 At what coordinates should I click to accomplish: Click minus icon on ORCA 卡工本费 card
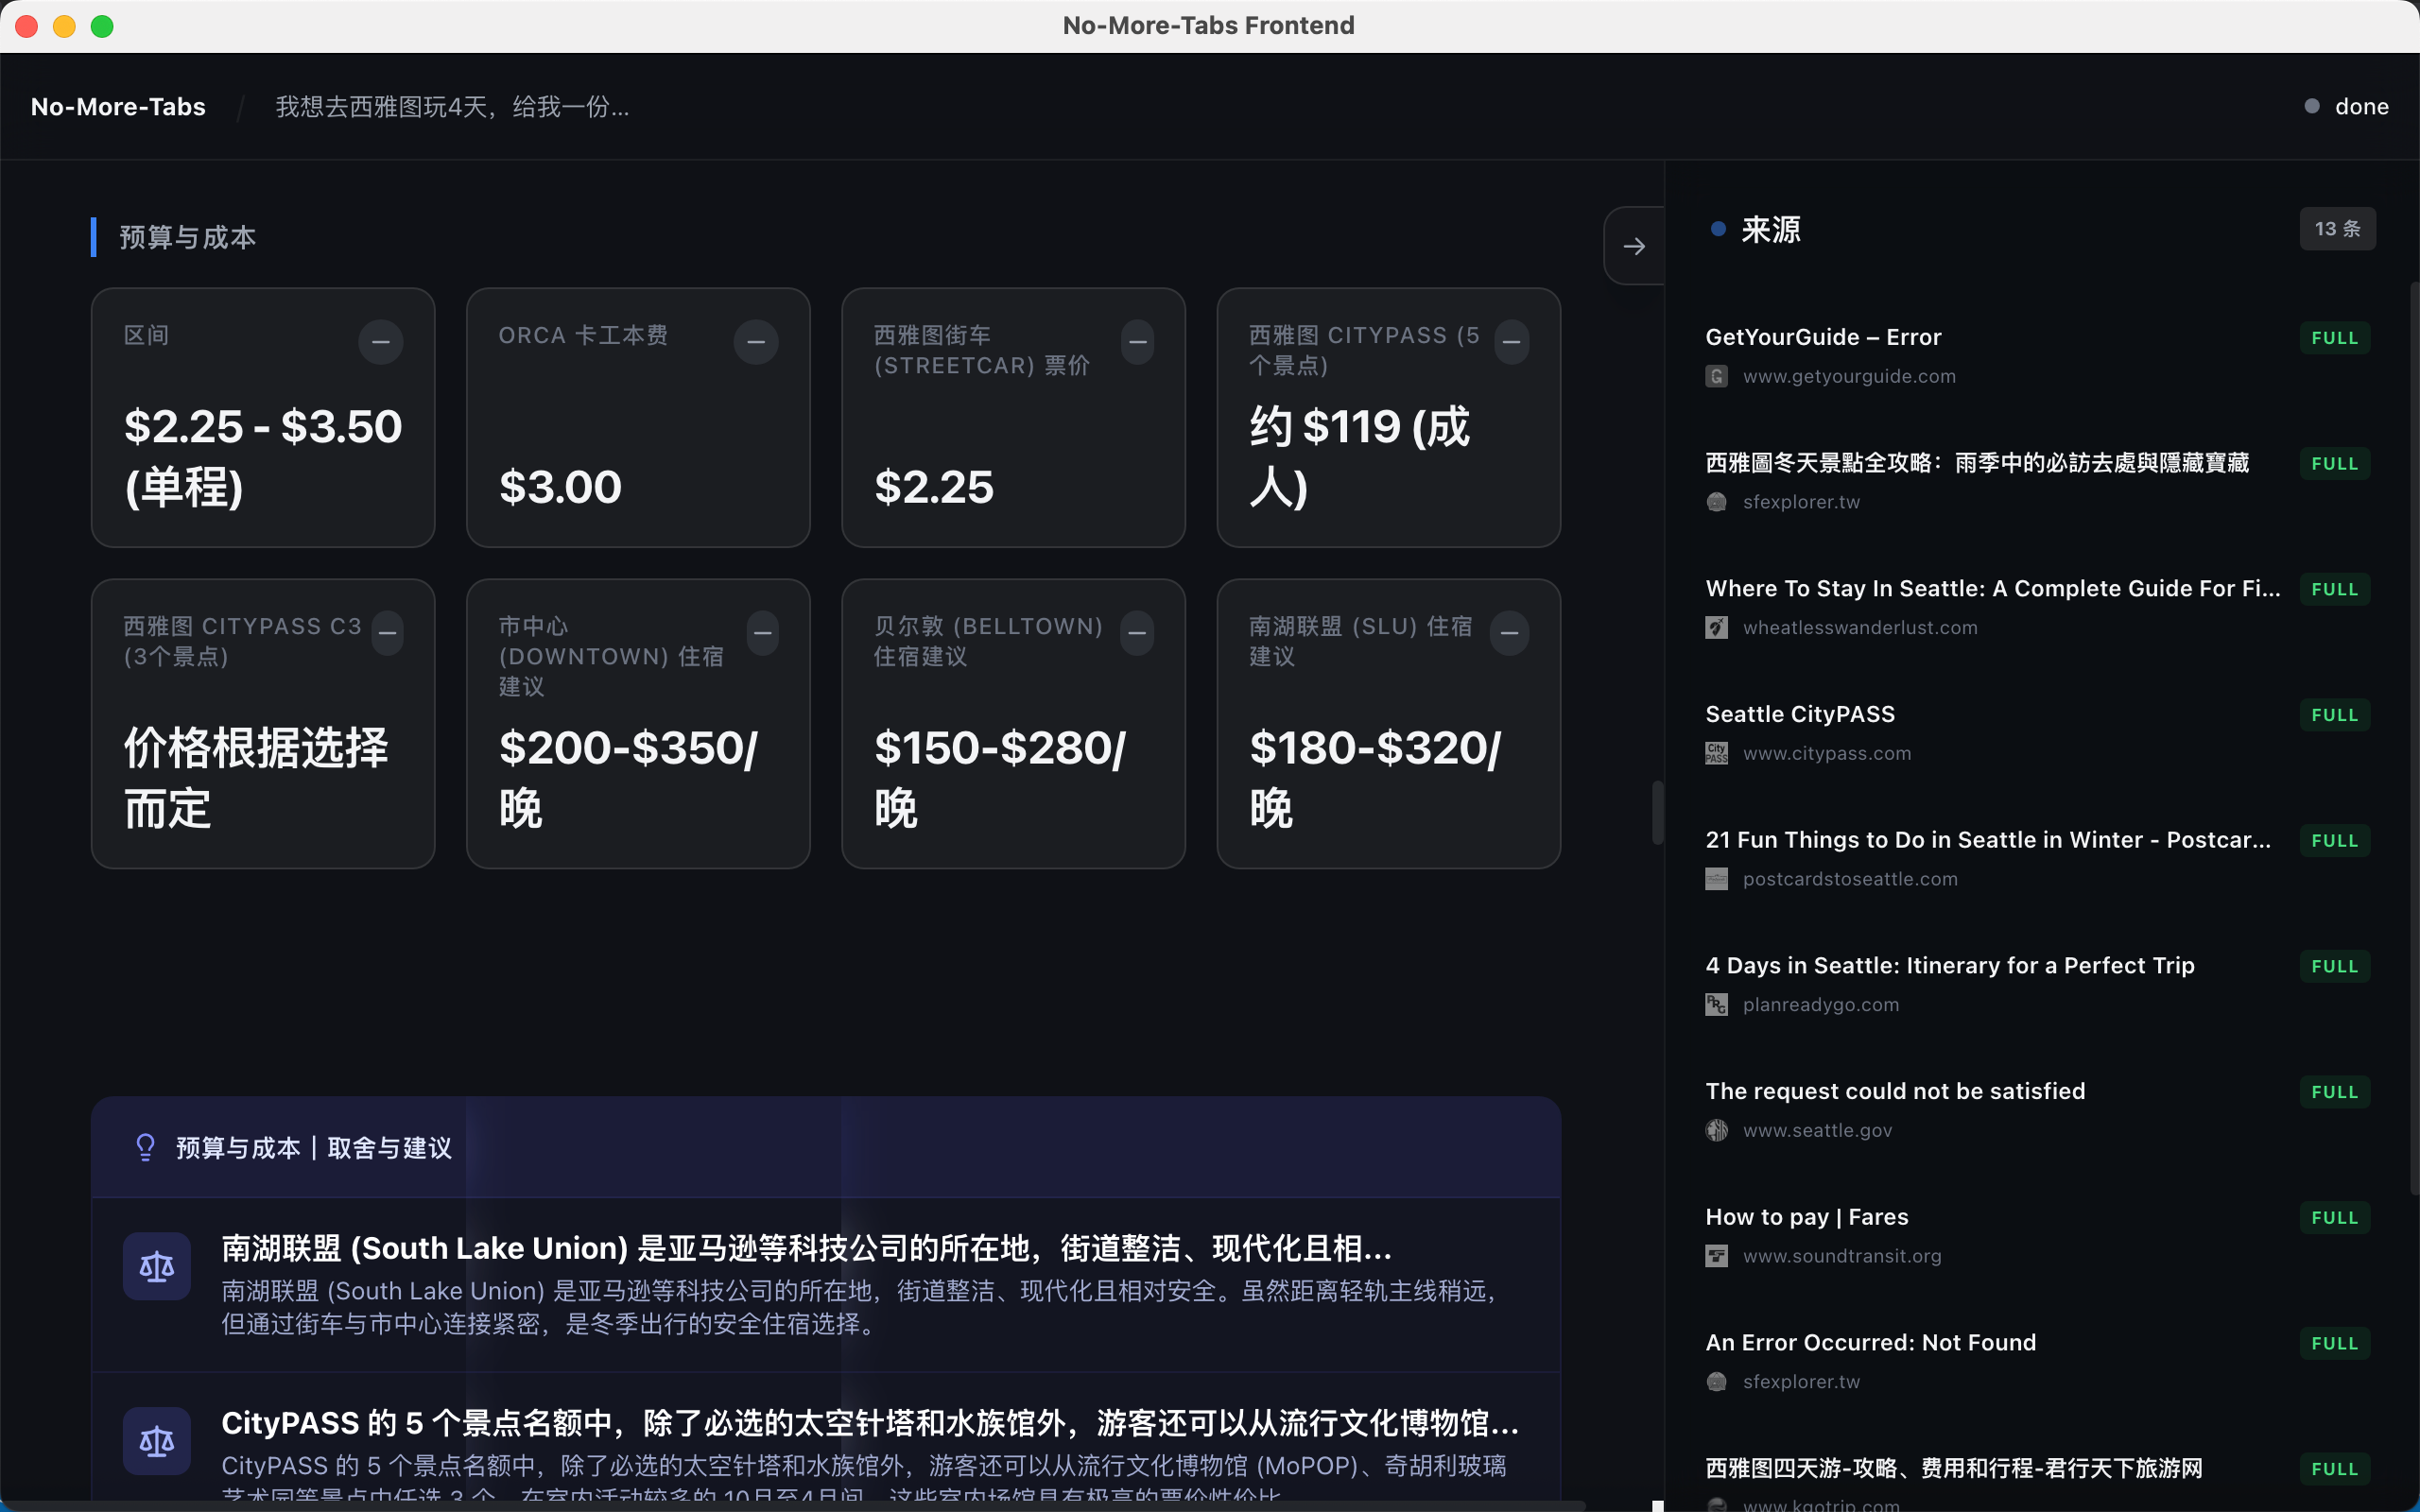pos(756,342)
